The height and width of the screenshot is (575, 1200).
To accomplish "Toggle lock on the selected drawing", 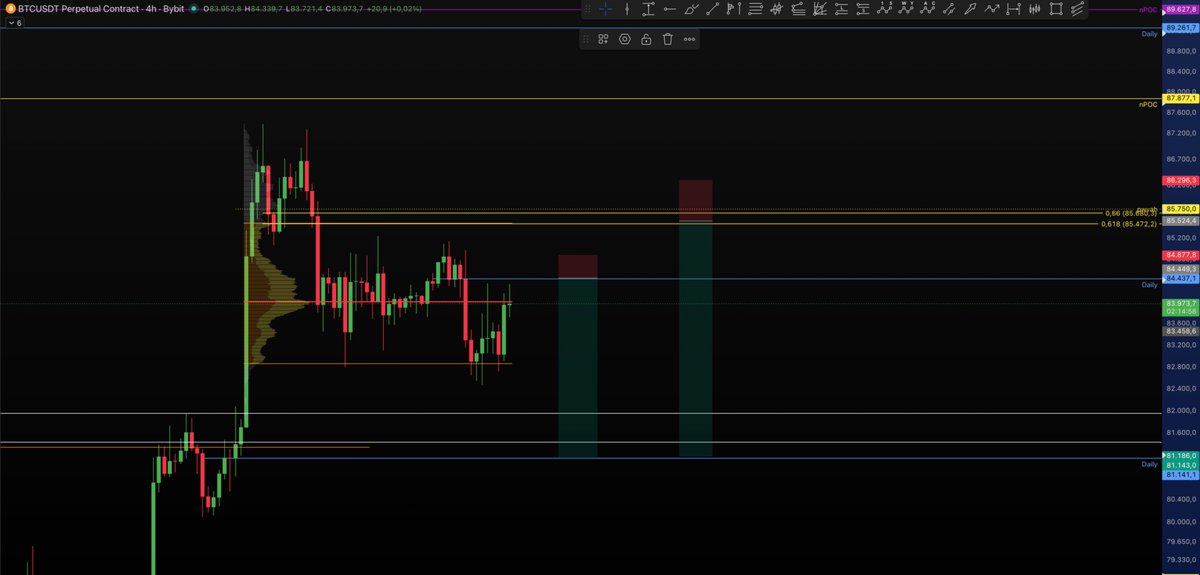I will (x=646, y=39).
